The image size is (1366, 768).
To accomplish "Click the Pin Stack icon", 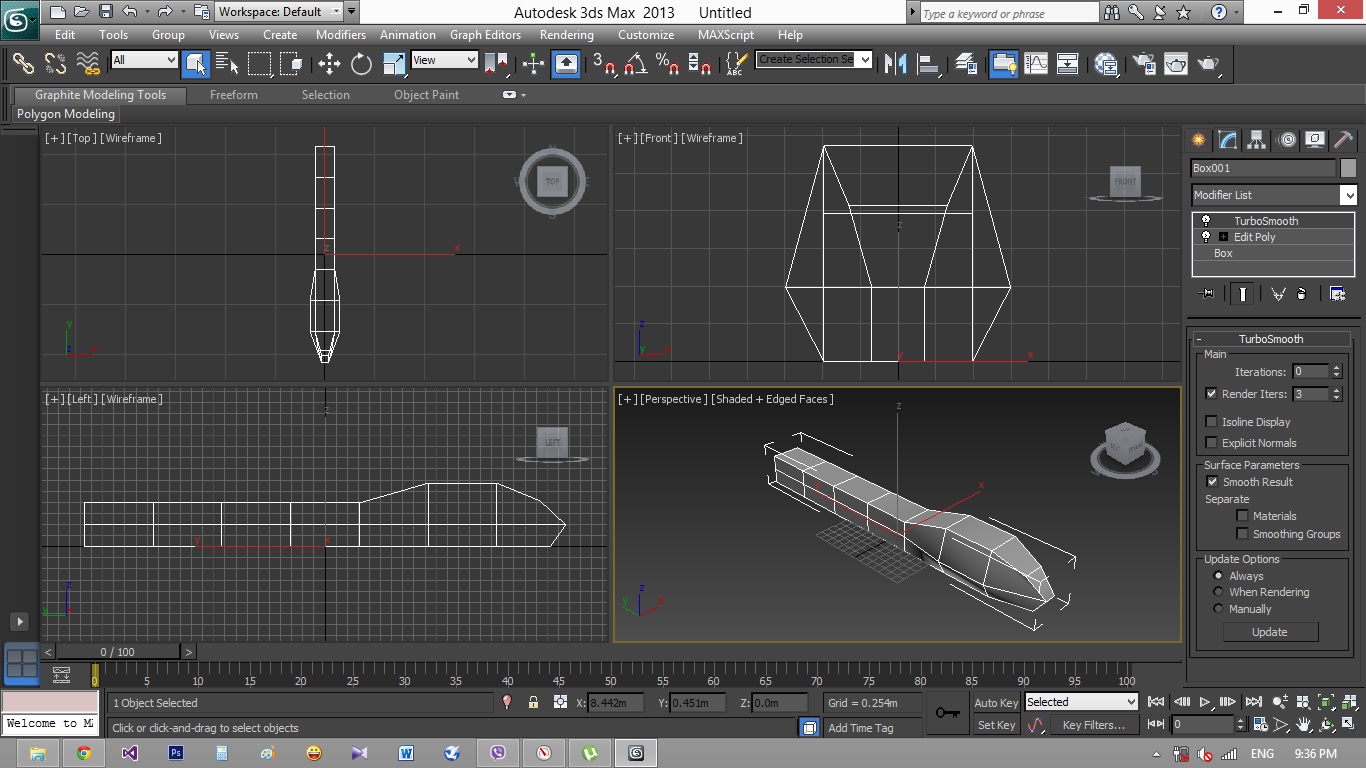I will [1208, 293].
